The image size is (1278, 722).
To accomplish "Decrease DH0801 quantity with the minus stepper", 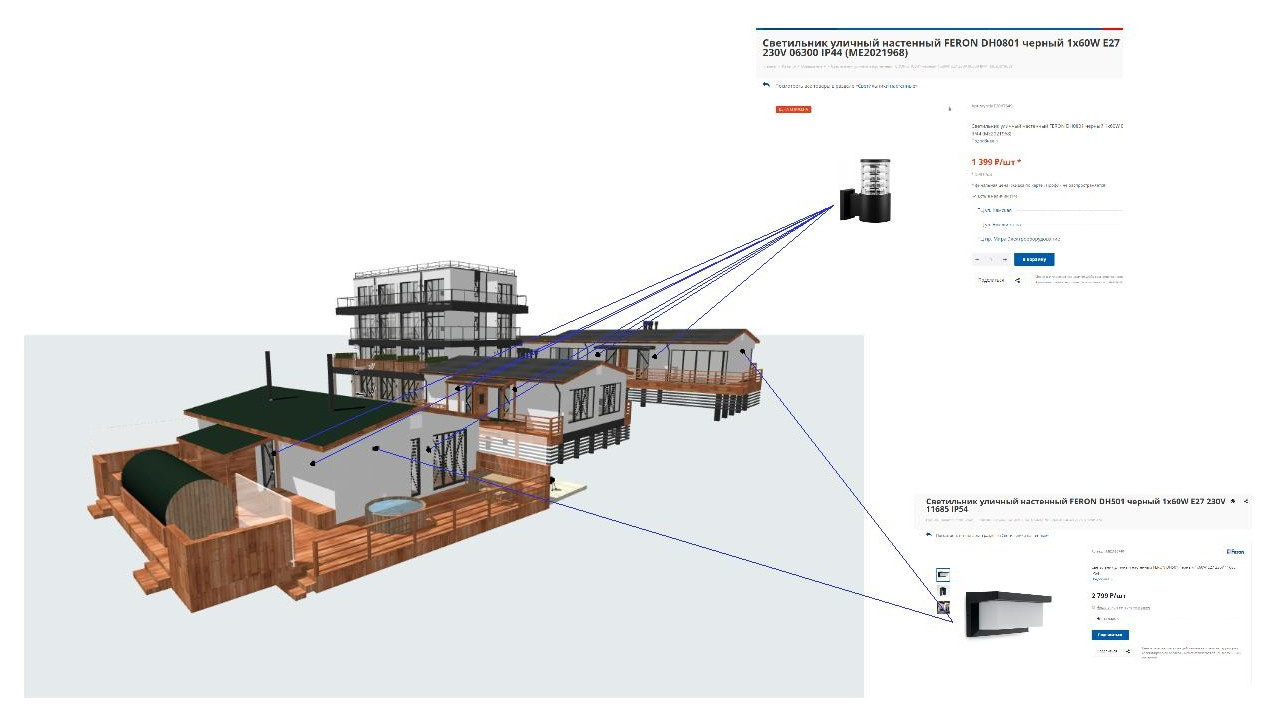I will [978, 259].
